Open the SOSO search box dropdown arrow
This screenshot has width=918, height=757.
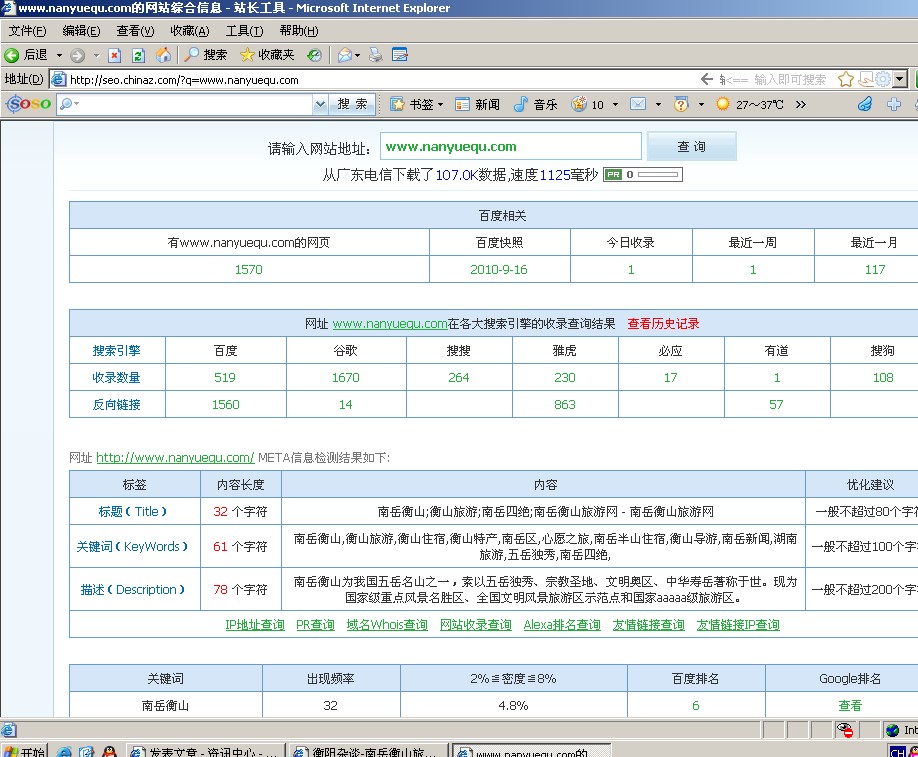tap(320, 105)
